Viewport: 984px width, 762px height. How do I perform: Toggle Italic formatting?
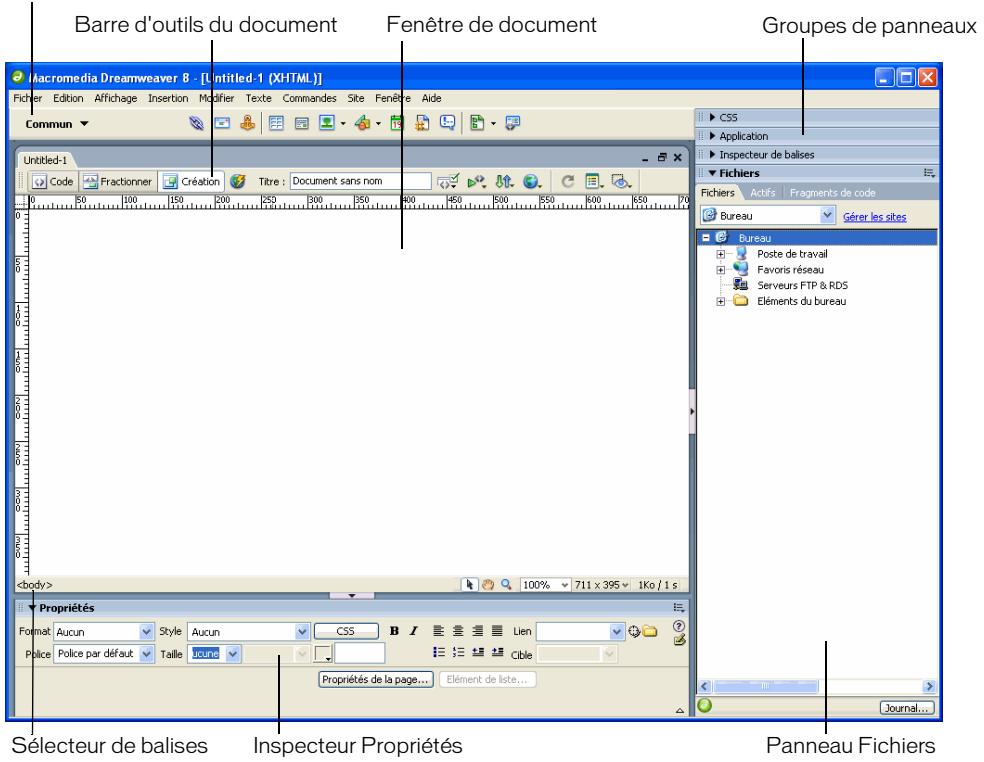pos(414,631)
